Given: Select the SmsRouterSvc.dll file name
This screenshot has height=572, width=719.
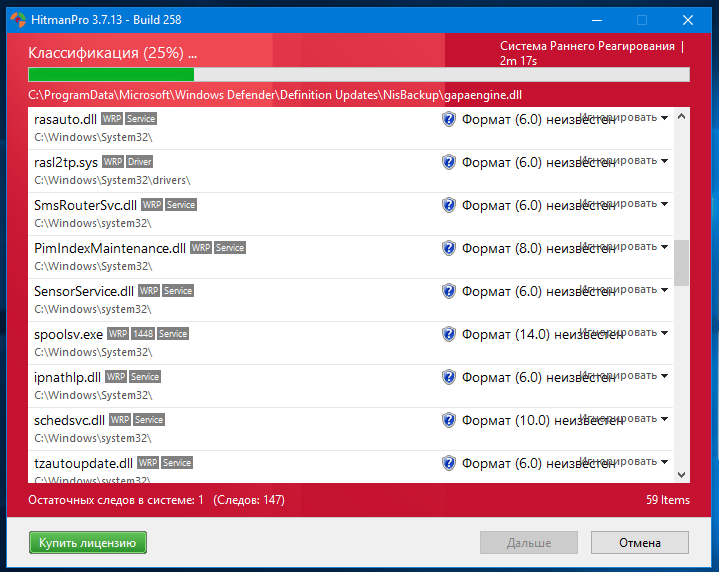Looking at the screenshot, I should click(x=85, y=205).
